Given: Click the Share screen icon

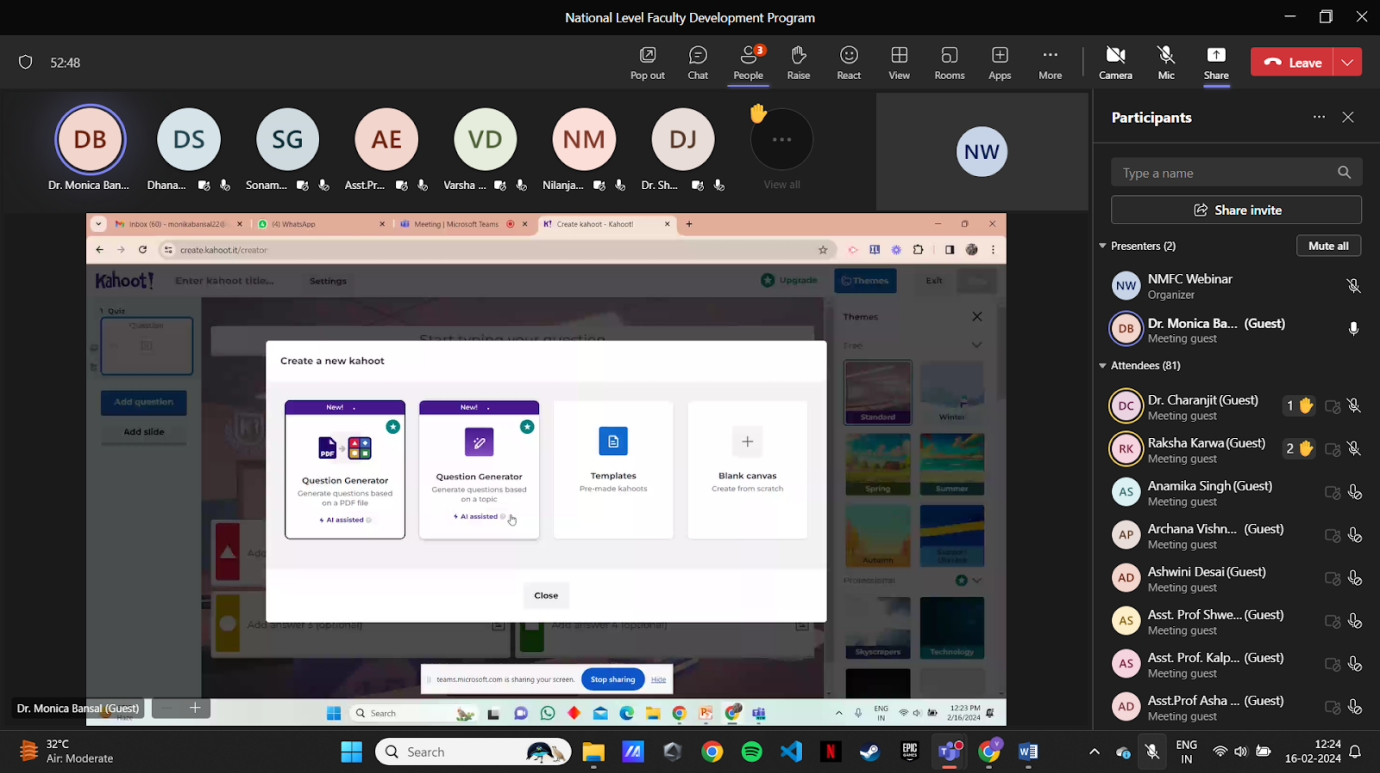Looking at the screenshot, I should [x=1216, y=56].
